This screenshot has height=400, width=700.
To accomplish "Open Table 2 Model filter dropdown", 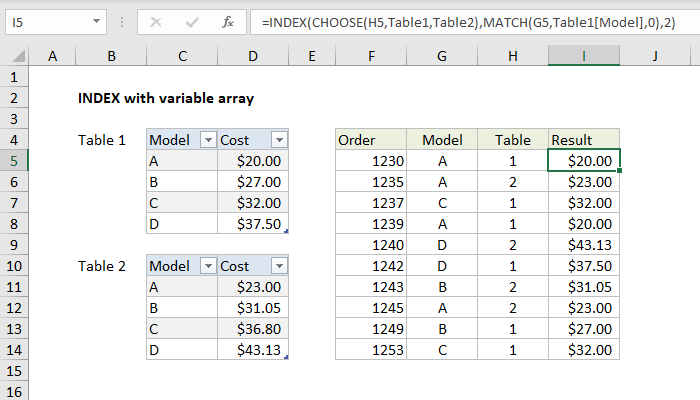I will (207, 266).
